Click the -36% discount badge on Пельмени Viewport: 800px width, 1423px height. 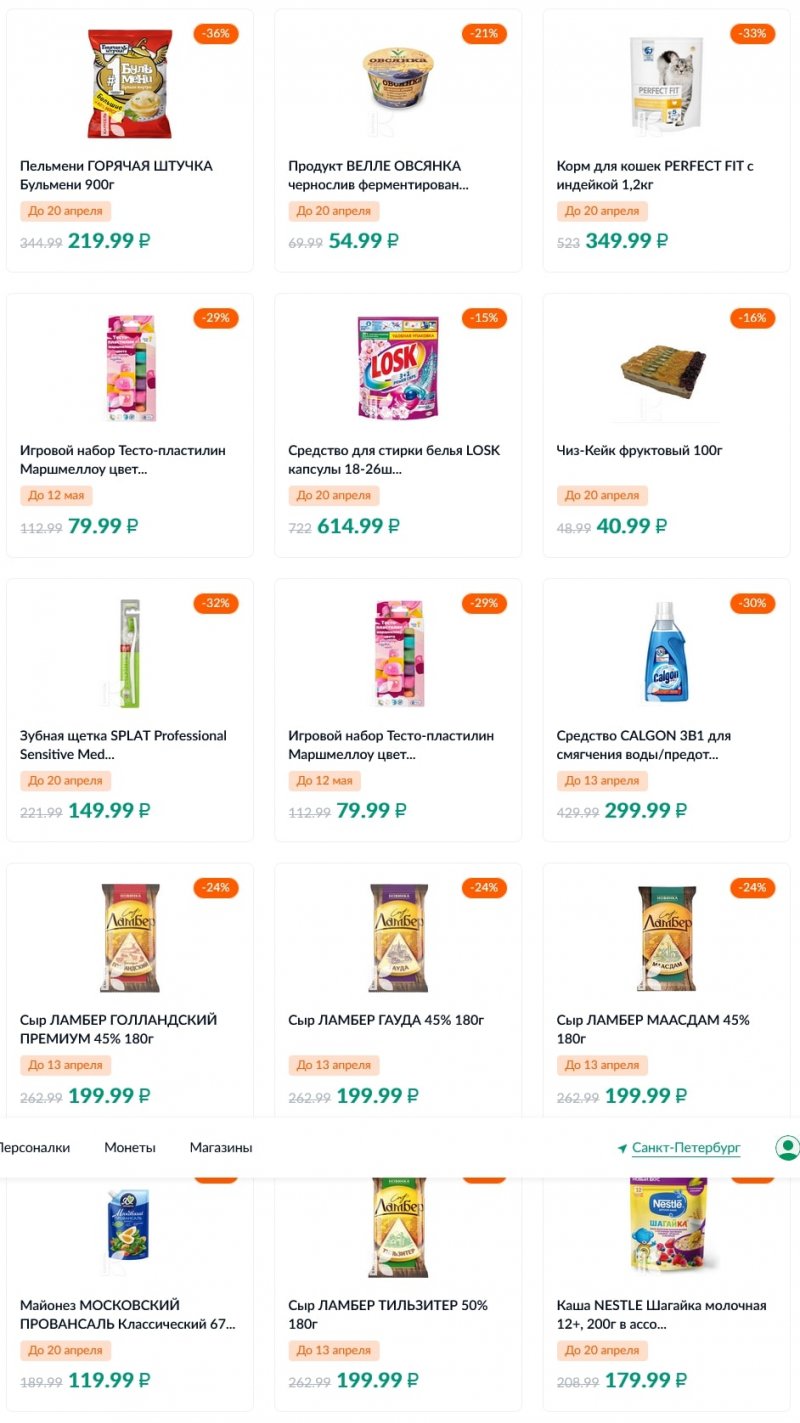pyautogui.click(x=215, y=34)
